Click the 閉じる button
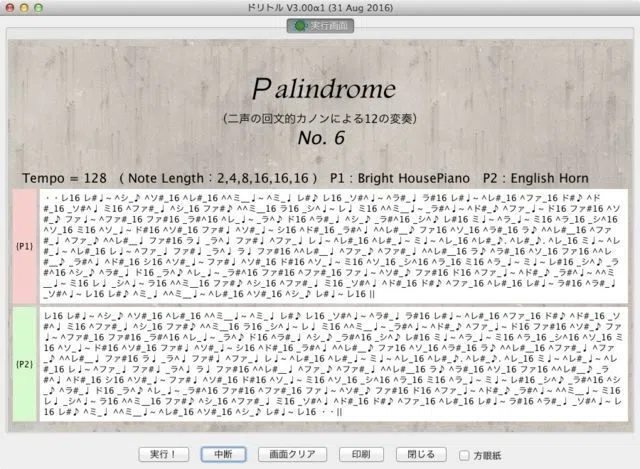Viewport: 640px width, 469px height. click(421, 454)
